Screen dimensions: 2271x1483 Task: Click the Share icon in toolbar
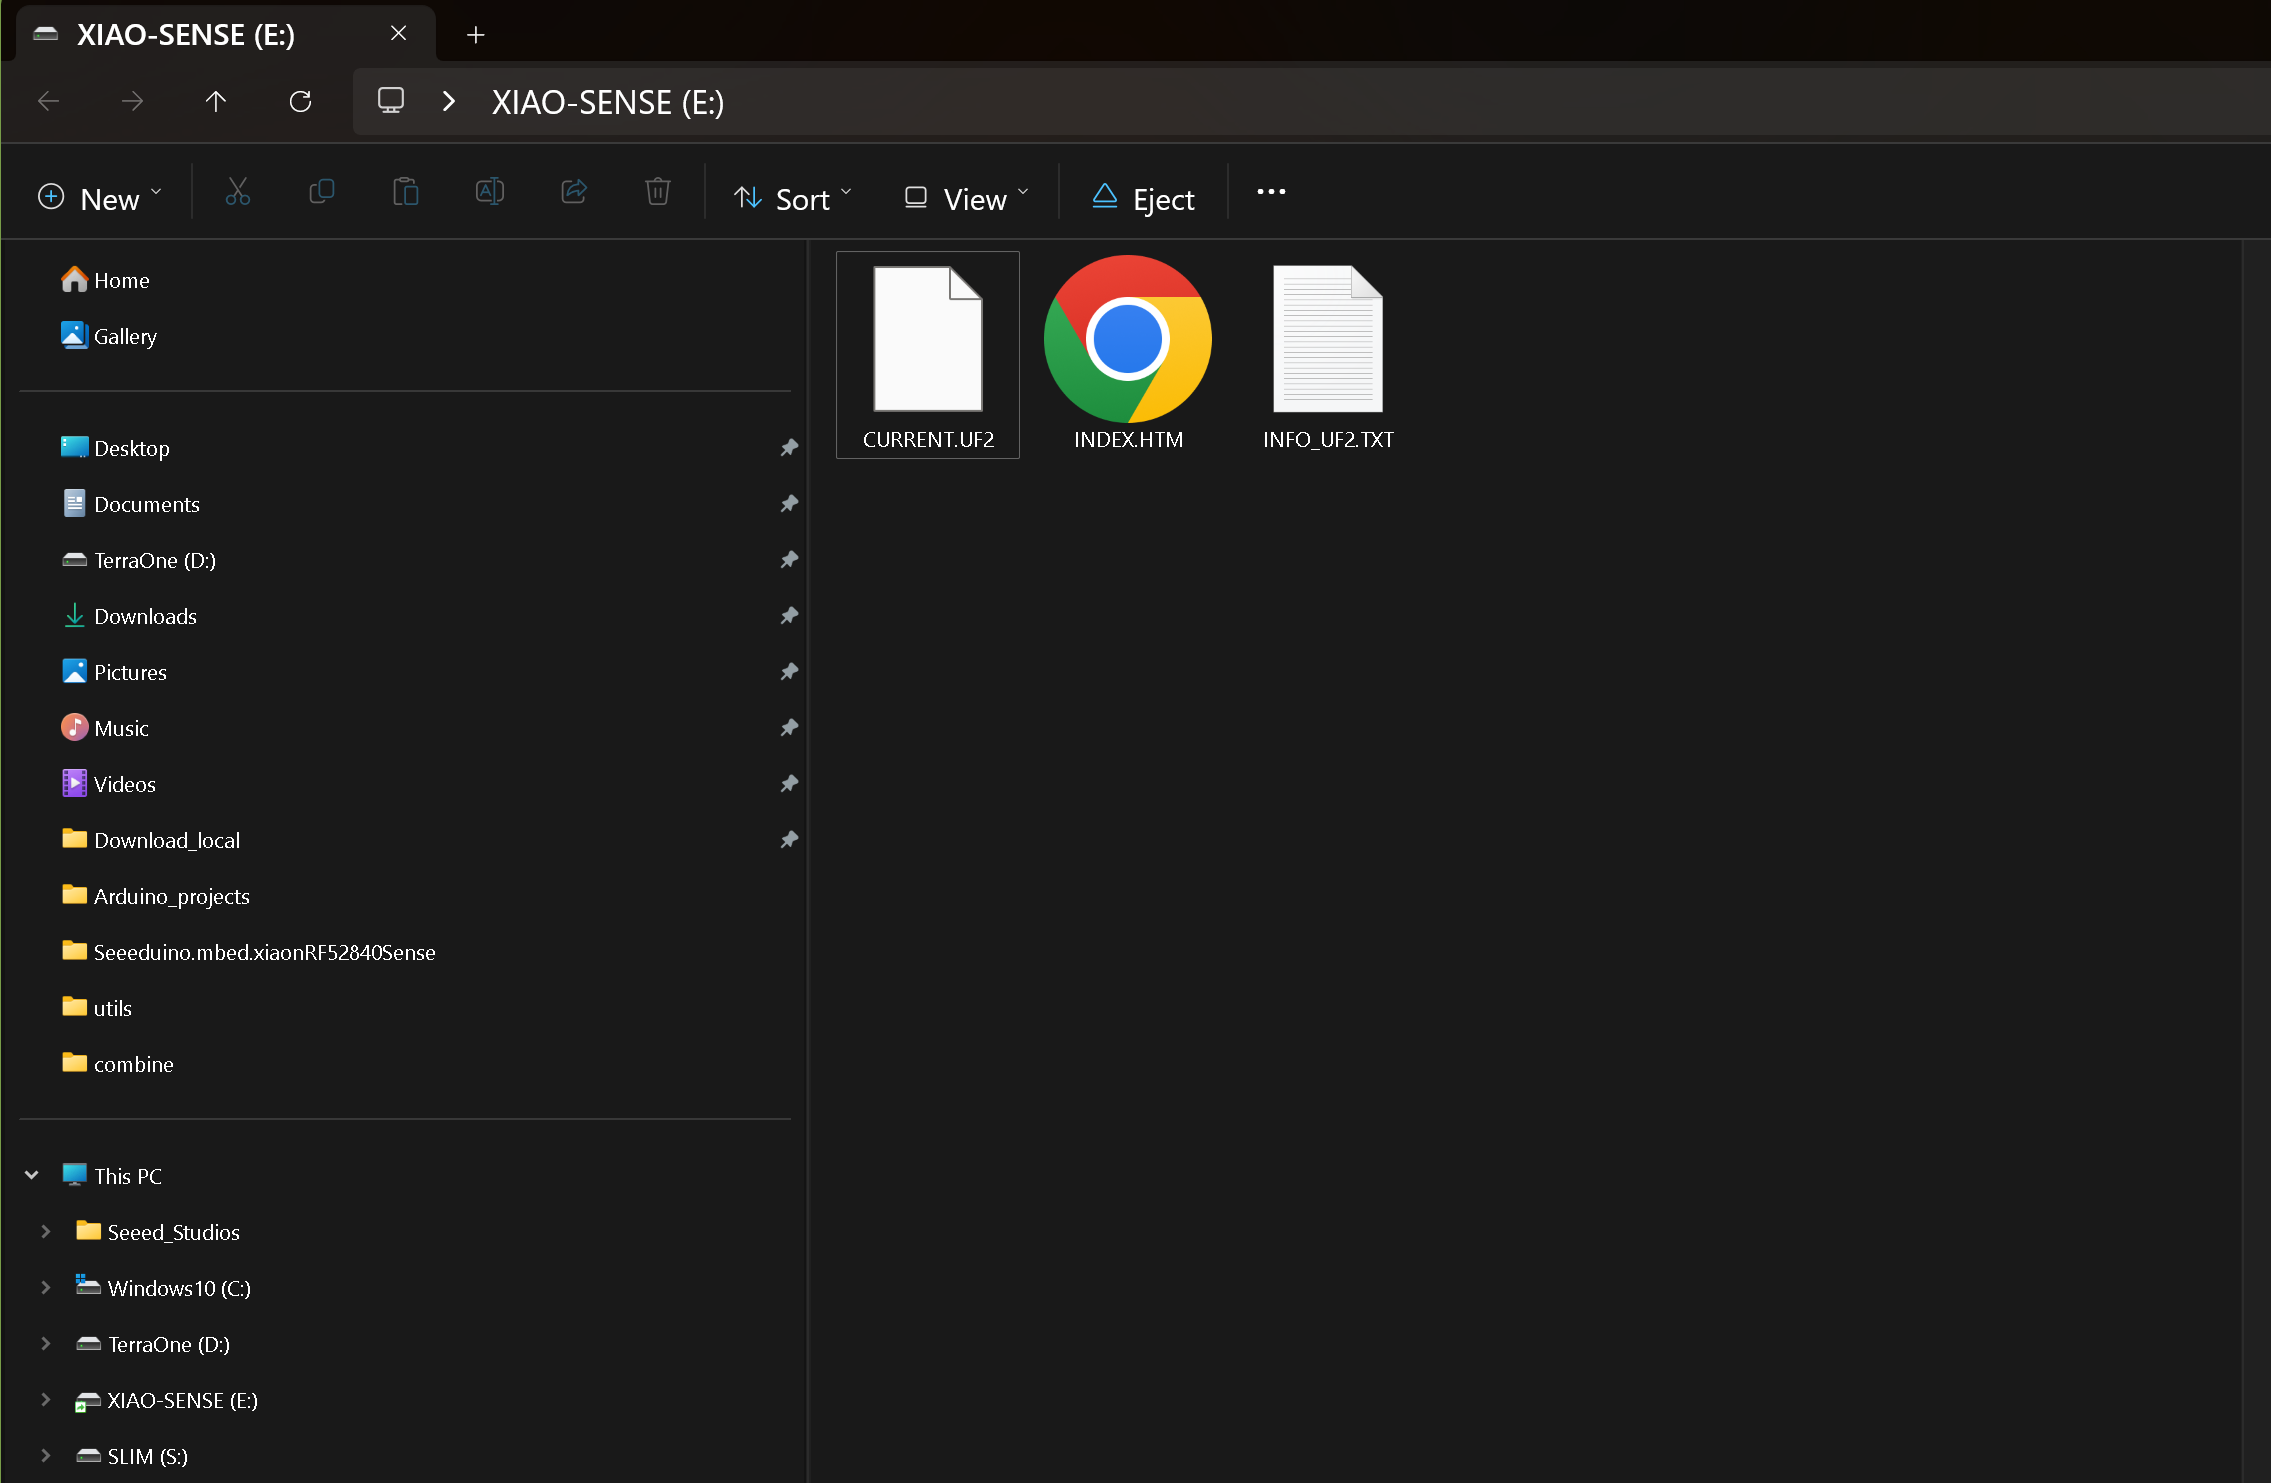pyautogui.click(x=574, y=192)
